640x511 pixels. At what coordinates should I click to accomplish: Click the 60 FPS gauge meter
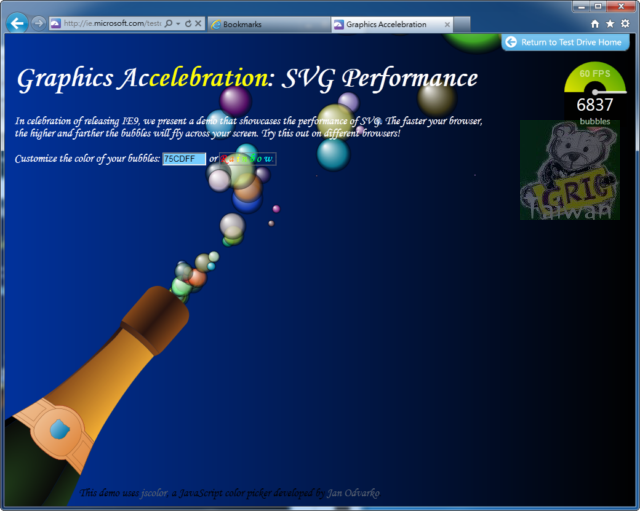coord(595,78)
